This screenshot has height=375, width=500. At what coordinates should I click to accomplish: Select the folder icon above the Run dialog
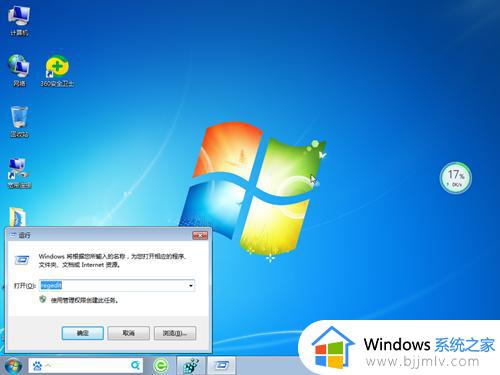tap(17, 217)
